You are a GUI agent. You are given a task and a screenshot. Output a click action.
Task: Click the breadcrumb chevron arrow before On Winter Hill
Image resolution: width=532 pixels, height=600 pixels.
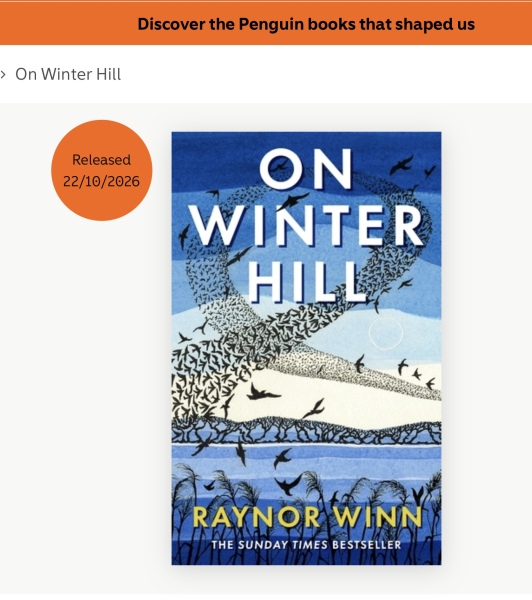pos(3,74)
